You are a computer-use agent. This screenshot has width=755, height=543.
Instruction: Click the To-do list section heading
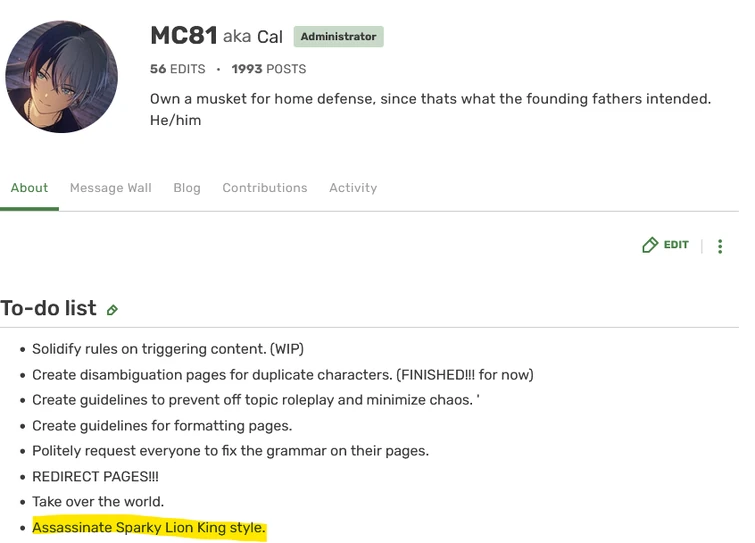tap(48, 308)
